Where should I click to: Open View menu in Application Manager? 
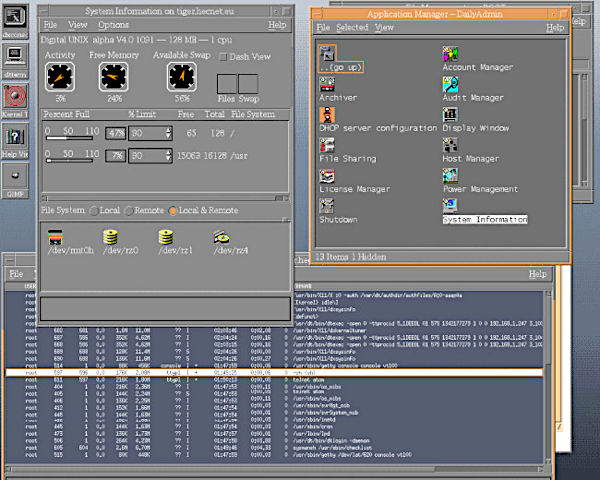pos(384,28)
